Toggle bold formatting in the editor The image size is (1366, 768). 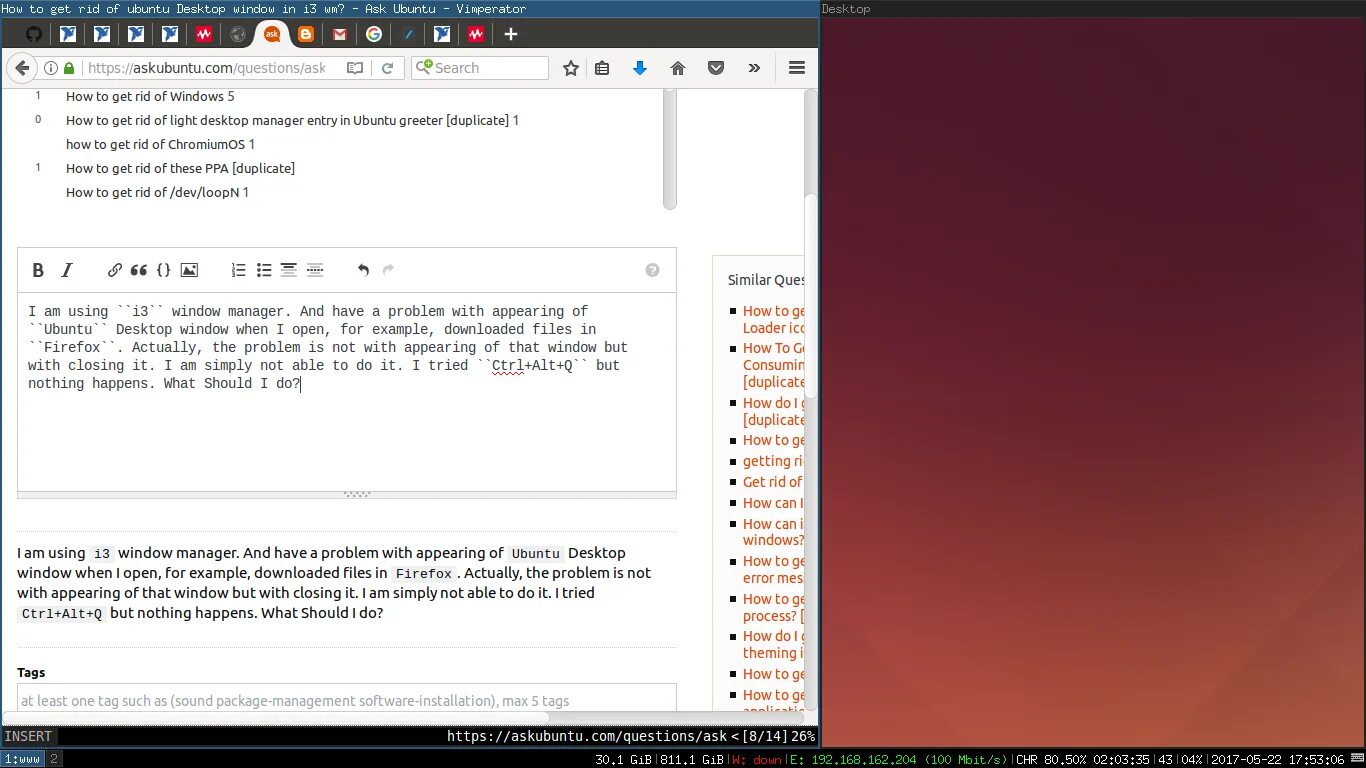38,270
